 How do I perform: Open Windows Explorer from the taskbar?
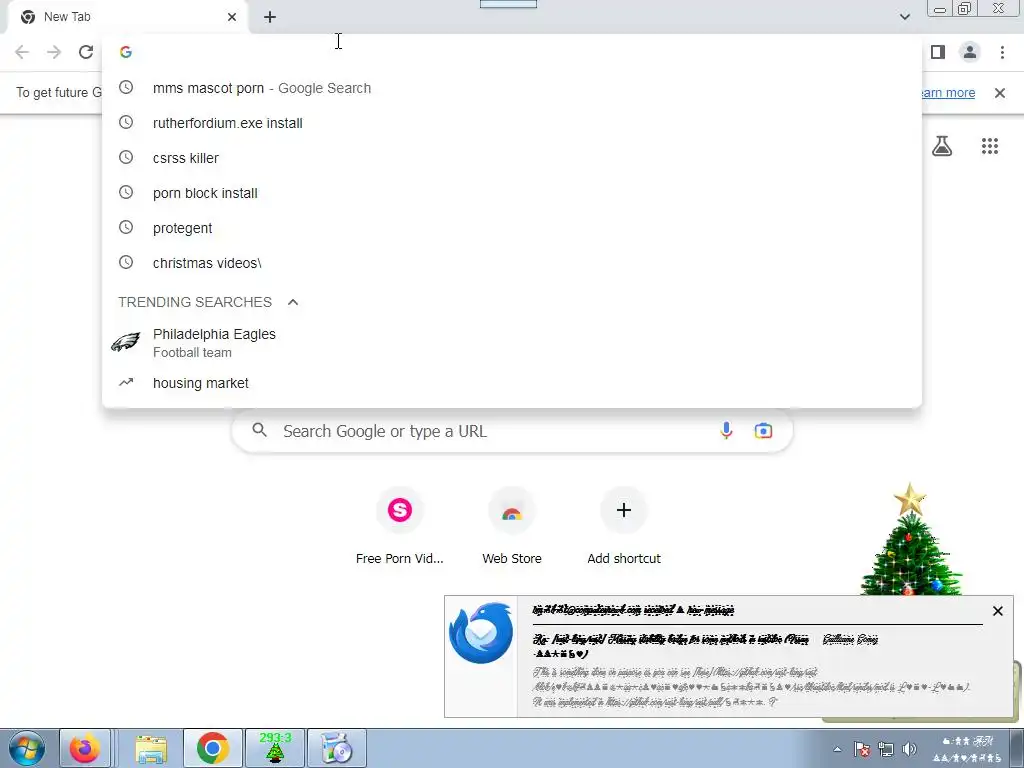pos(151,748)
